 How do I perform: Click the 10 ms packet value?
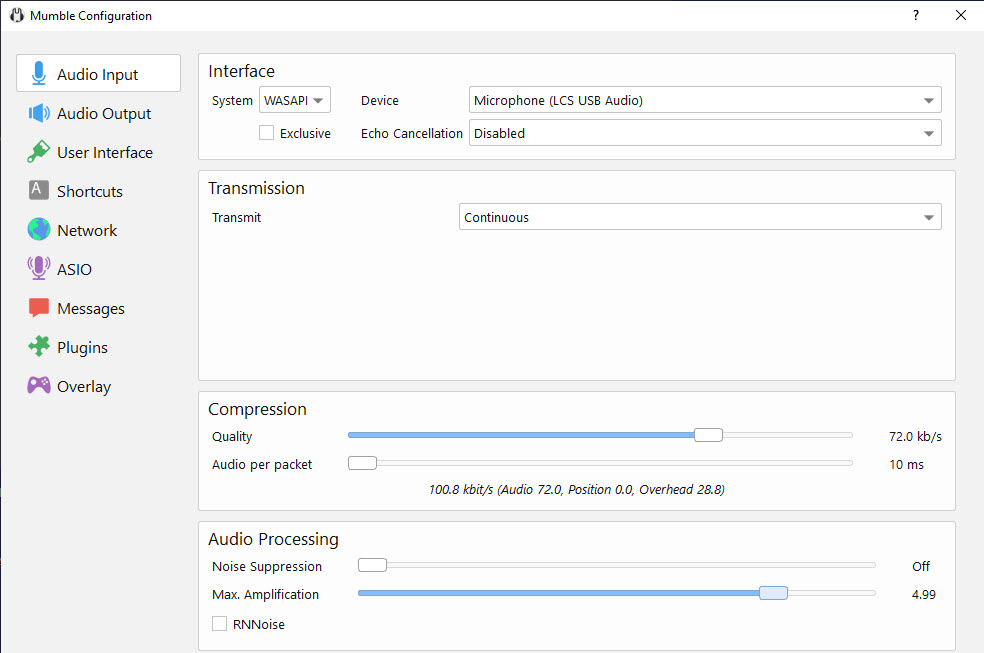click(906, 465)
